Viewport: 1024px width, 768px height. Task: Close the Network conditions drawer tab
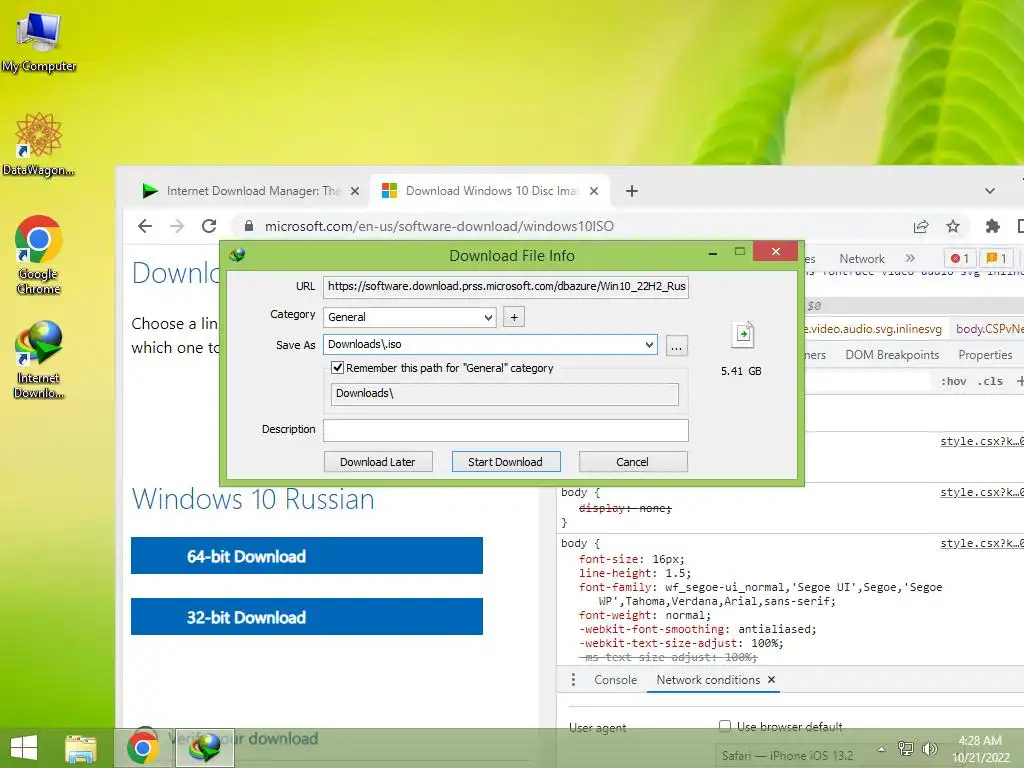tap(771, 680)
